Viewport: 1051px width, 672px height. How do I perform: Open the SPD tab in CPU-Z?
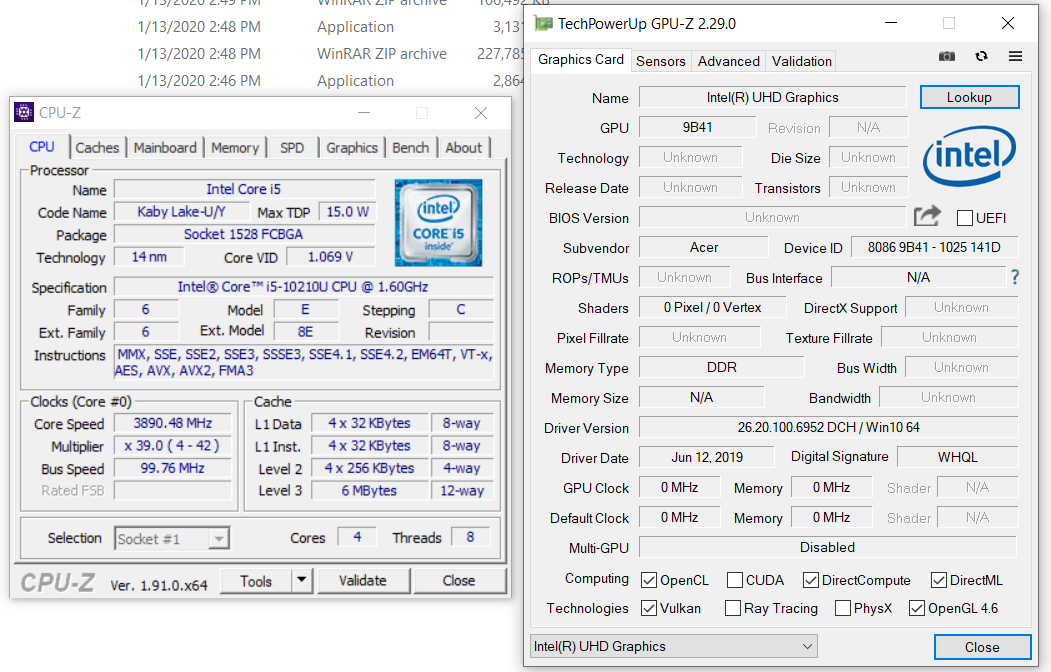pyautogui.click(x=292, y=147)
